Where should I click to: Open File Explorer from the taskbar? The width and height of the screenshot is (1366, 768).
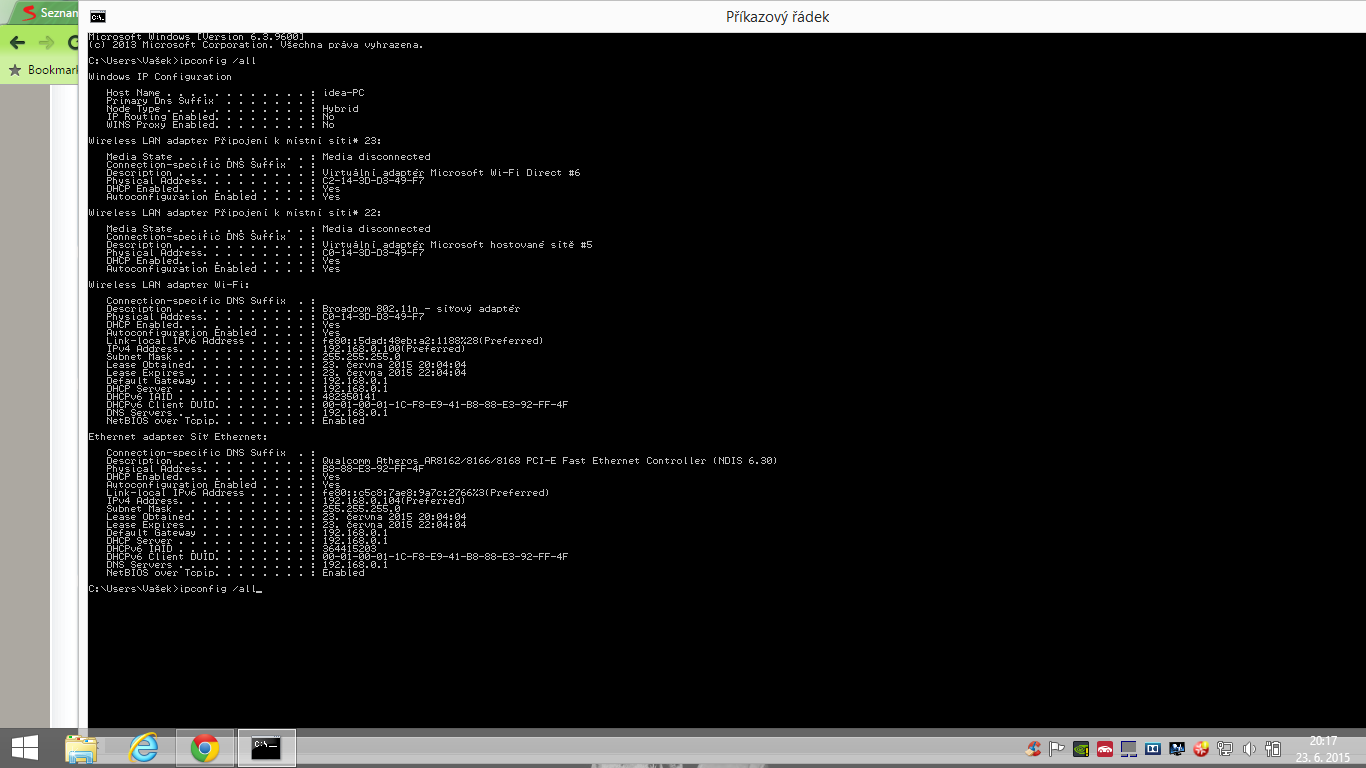tap(82, 747)
